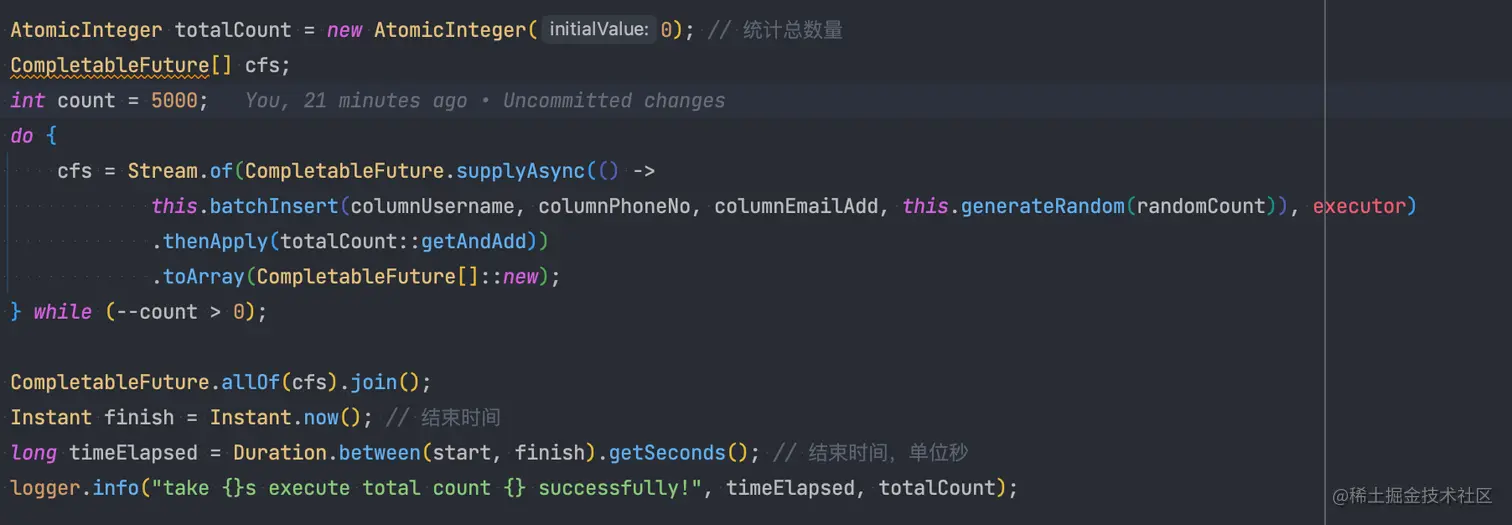Viewport: 1512px width, 525px height.
Task: Click the getSeconds method call
Action: (x=667, y=453)
